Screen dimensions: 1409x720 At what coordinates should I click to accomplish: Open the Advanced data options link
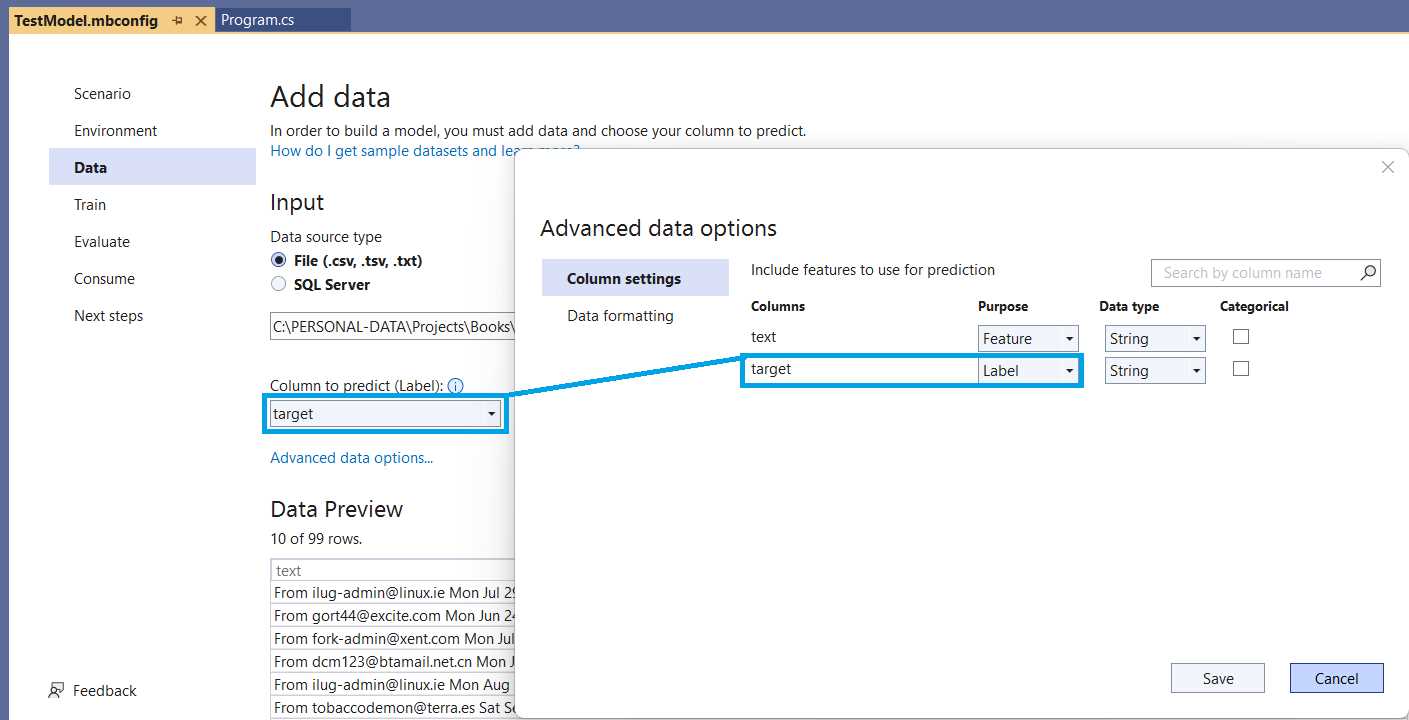(351, 457)
